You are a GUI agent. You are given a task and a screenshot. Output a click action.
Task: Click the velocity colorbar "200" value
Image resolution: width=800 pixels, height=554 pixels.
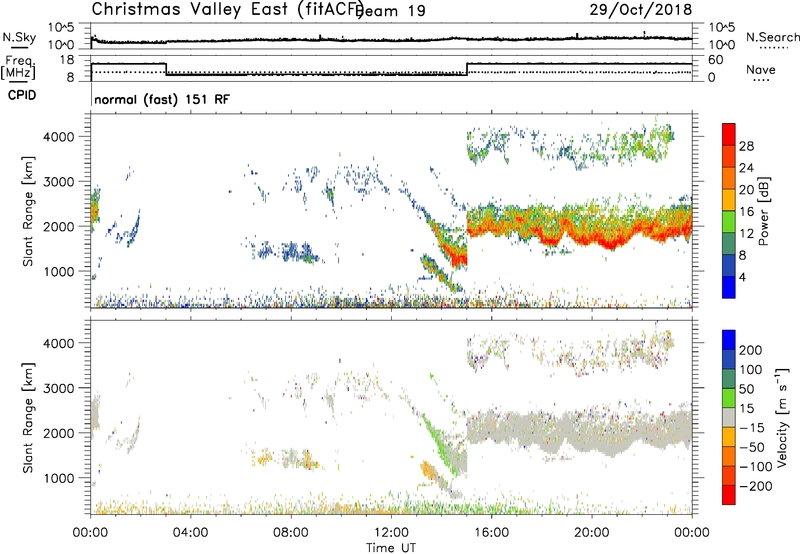point(751,350)
